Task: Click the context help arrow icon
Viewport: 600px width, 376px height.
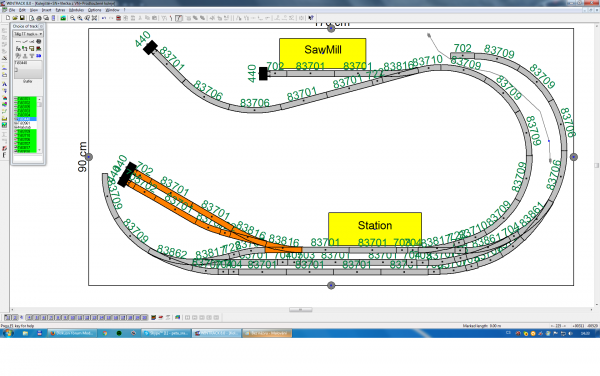Action: point(311,18)
